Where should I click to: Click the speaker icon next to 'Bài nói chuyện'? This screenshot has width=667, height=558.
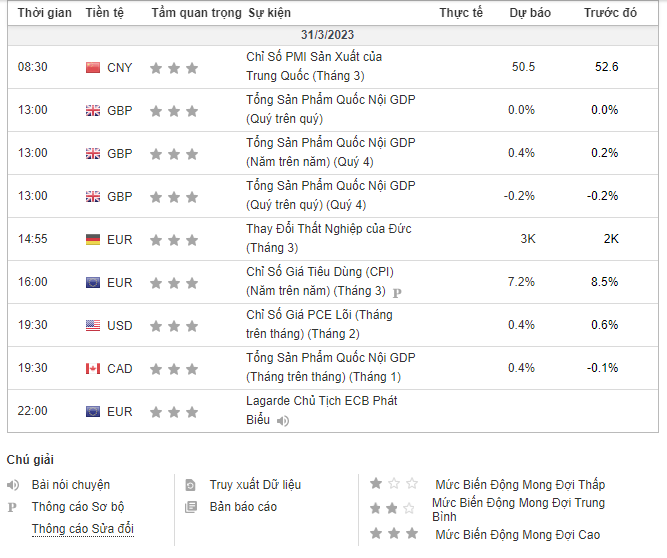pyautogui.click(x=13, y=485)
